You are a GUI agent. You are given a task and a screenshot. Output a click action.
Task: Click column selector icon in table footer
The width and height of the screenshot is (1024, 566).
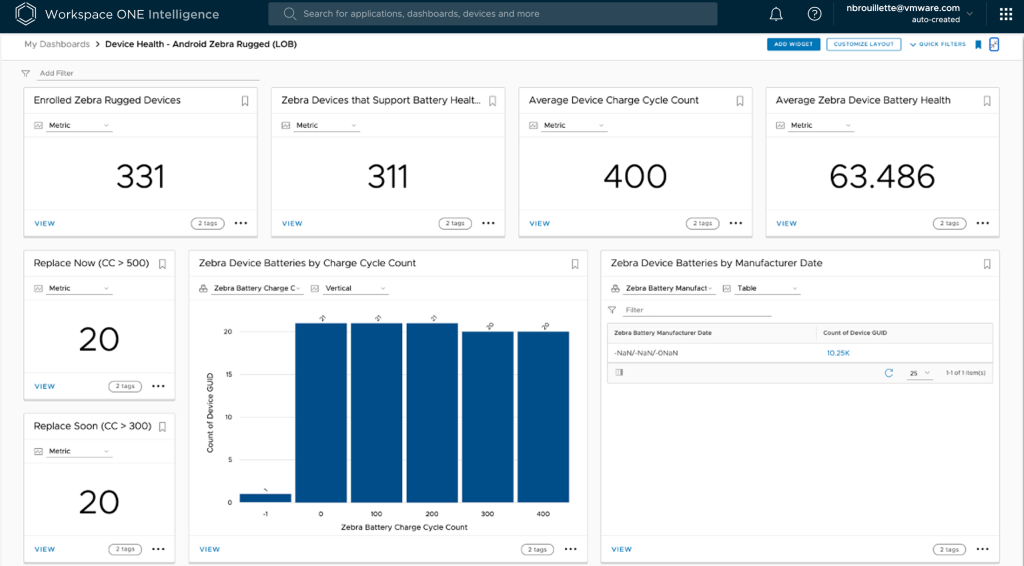point(619,373)
